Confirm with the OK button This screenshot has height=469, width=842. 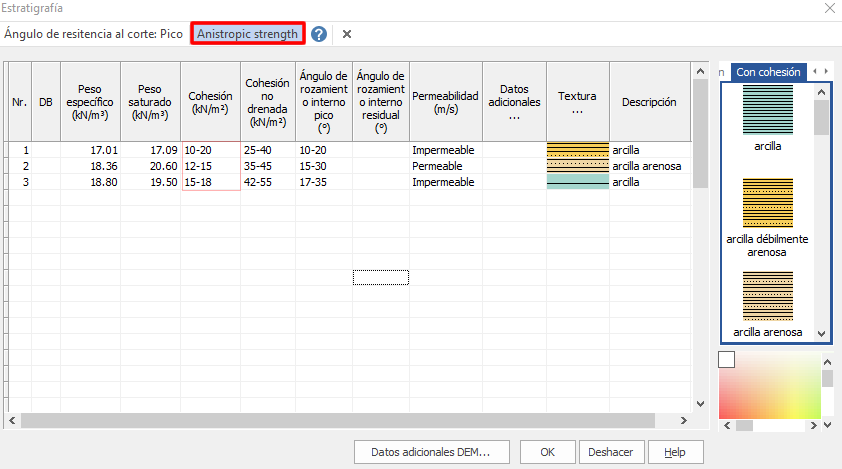tap(547, 452)
